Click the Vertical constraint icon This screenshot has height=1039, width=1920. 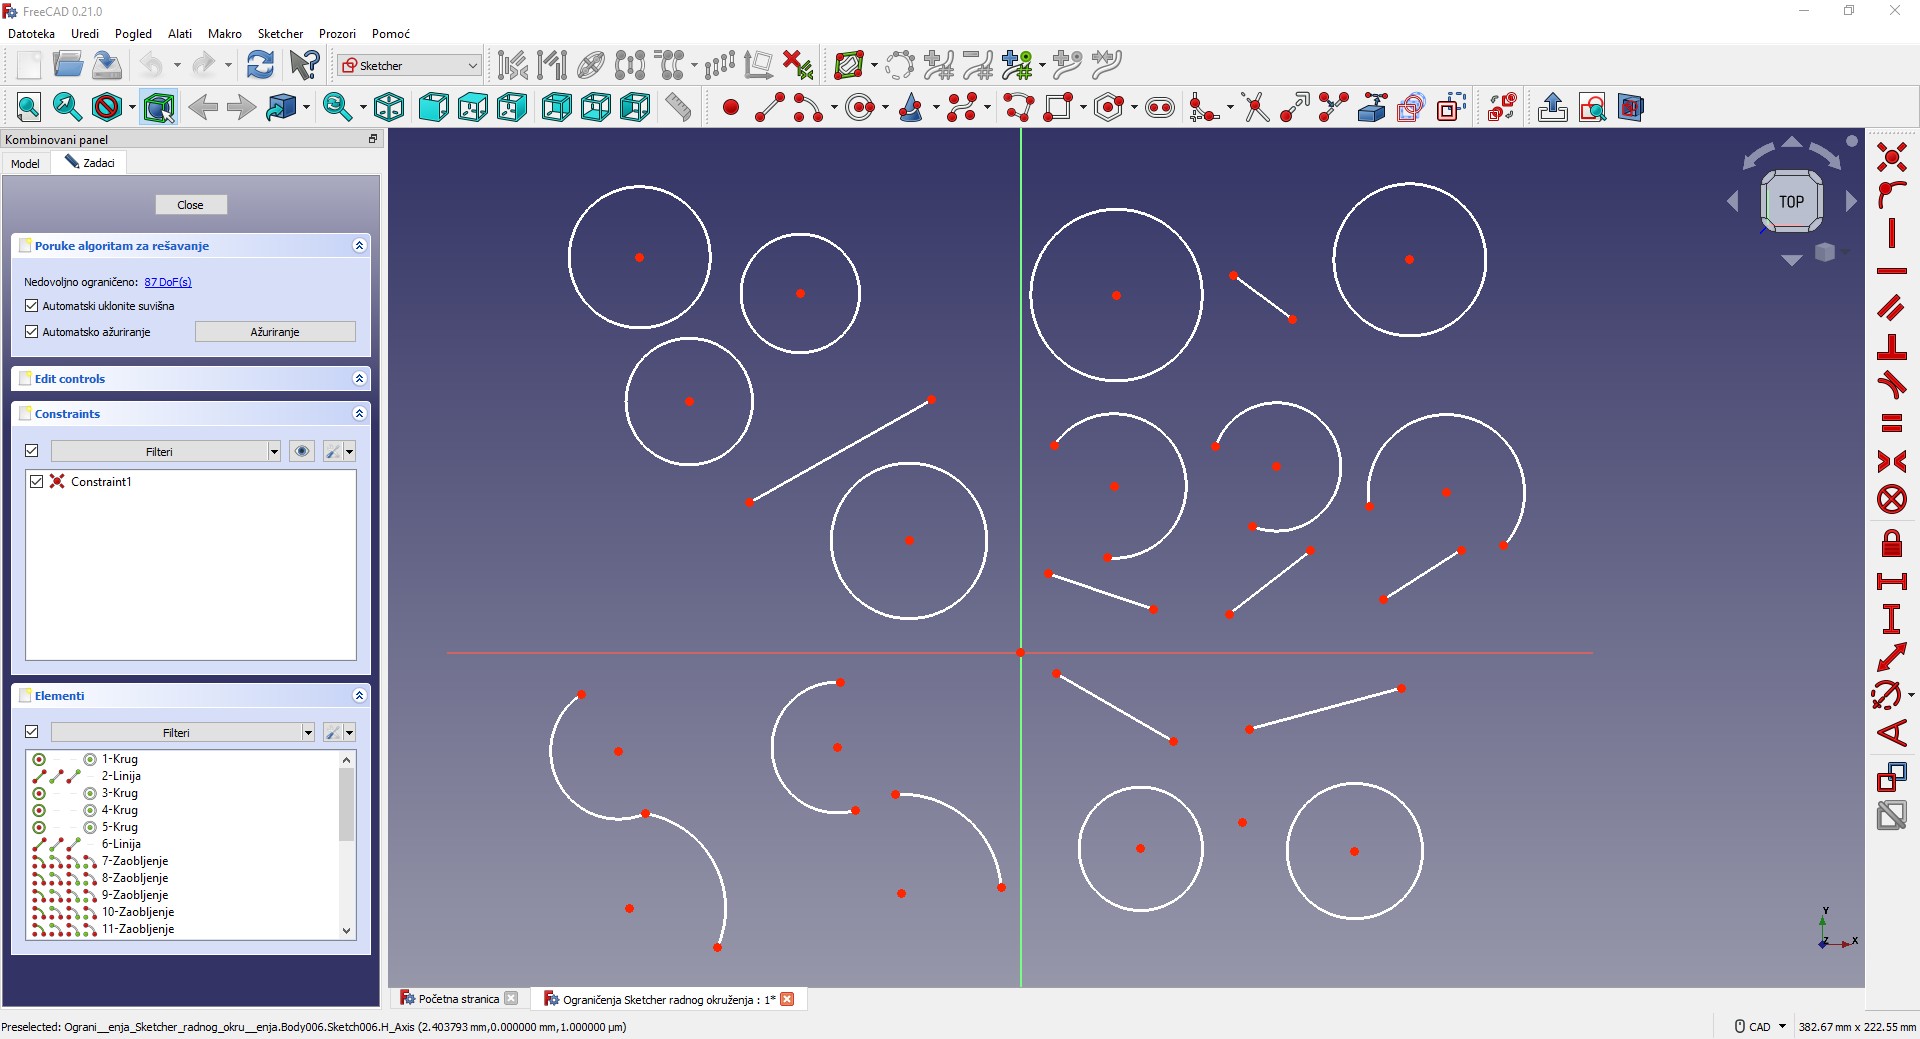click(x=1891, y=233)
